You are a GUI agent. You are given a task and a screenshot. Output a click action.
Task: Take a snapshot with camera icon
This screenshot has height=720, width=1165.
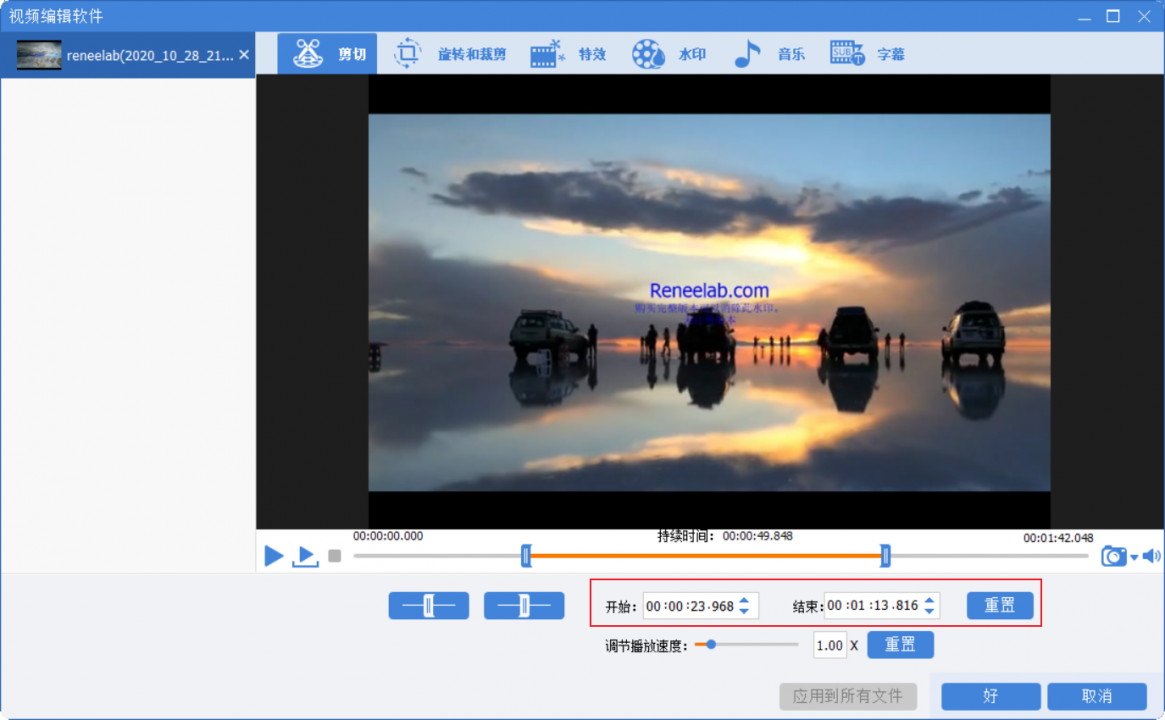(x=1113, y=557)
